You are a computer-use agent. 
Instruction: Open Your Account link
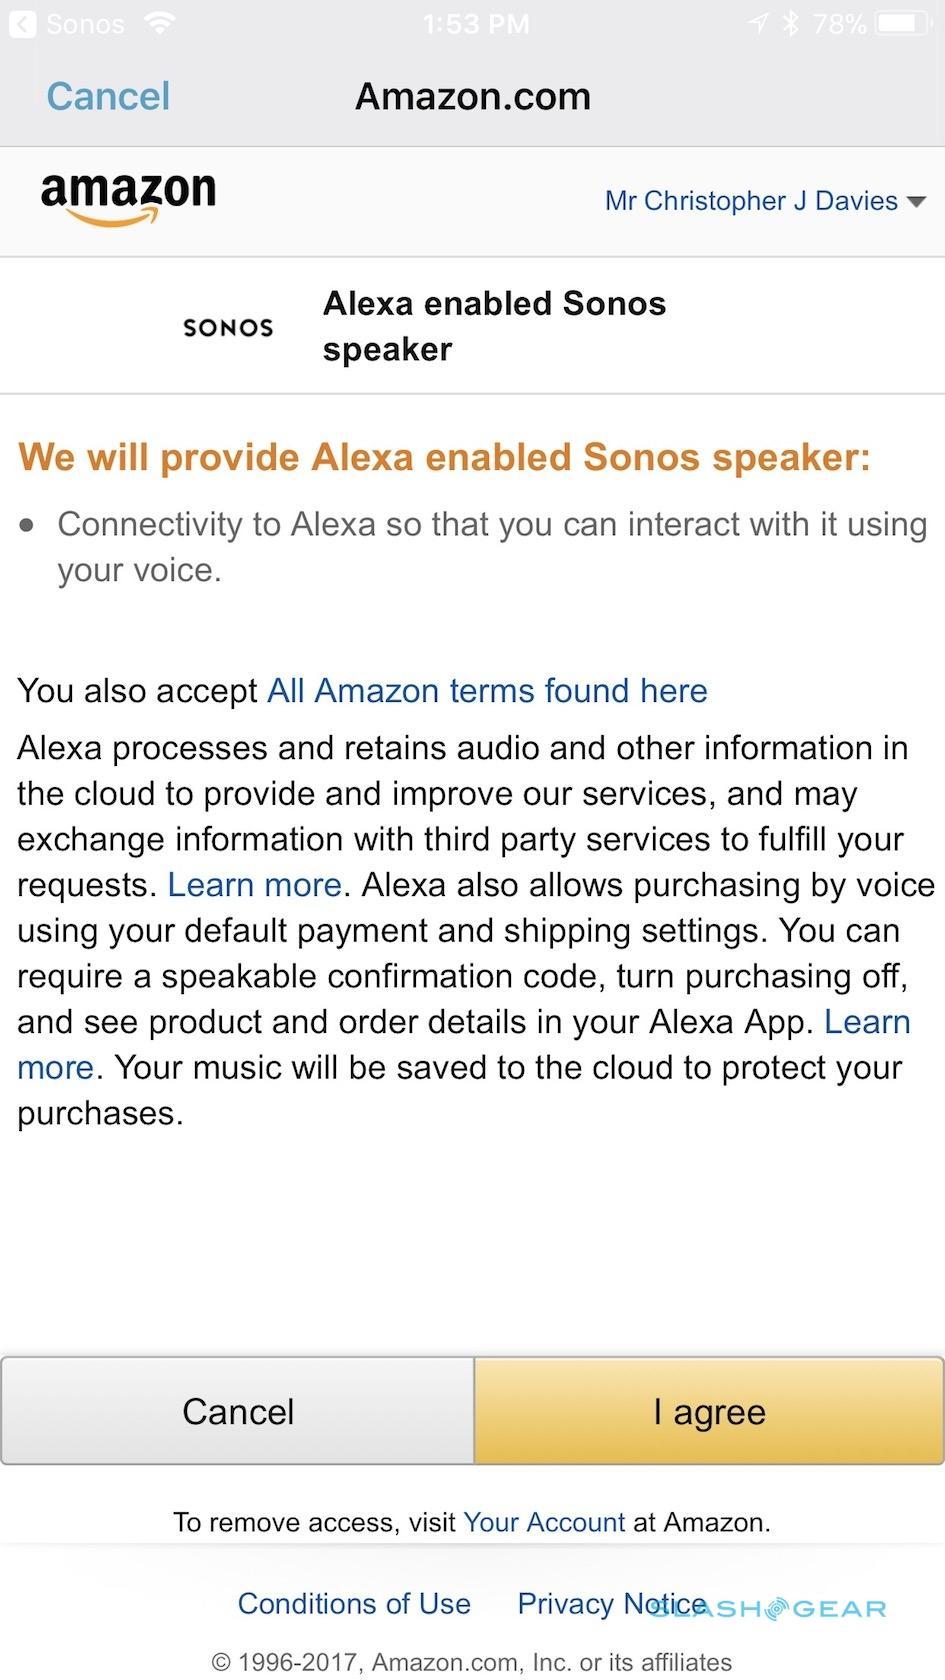click(x=544, y=1522)
